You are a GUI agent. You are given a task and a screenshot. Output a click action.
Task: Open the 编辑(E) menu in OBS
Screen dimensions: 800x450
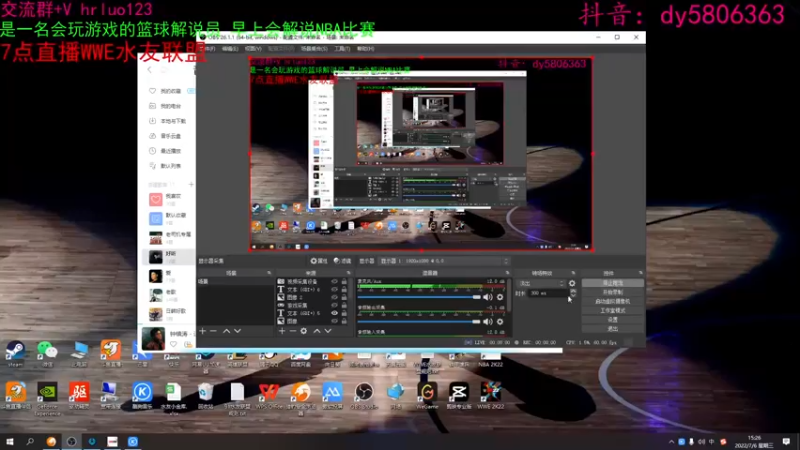230,49
